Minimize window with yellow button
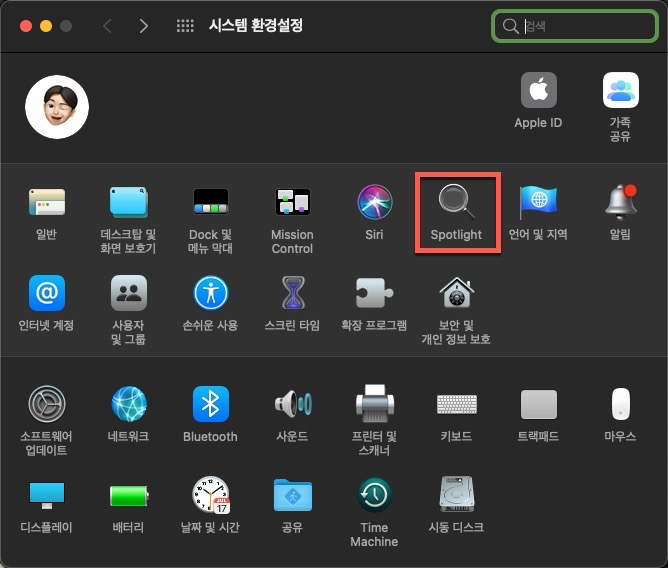This screenshot has width=668, height=568. pyautogui.click(x=46, y=26)
